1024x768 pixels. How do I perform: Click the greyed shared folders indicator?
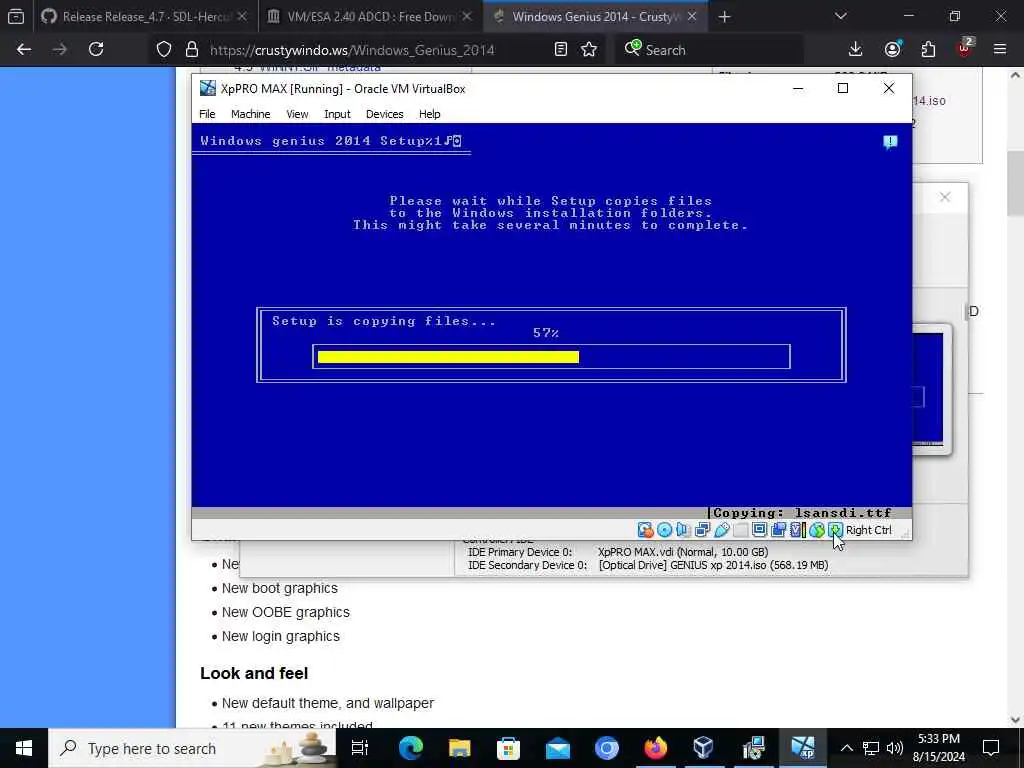coord(741,530)
